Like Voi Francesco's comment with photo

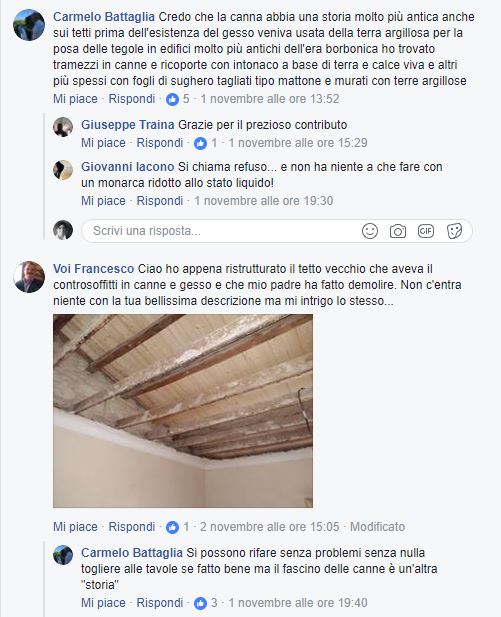tap(75, 526)
